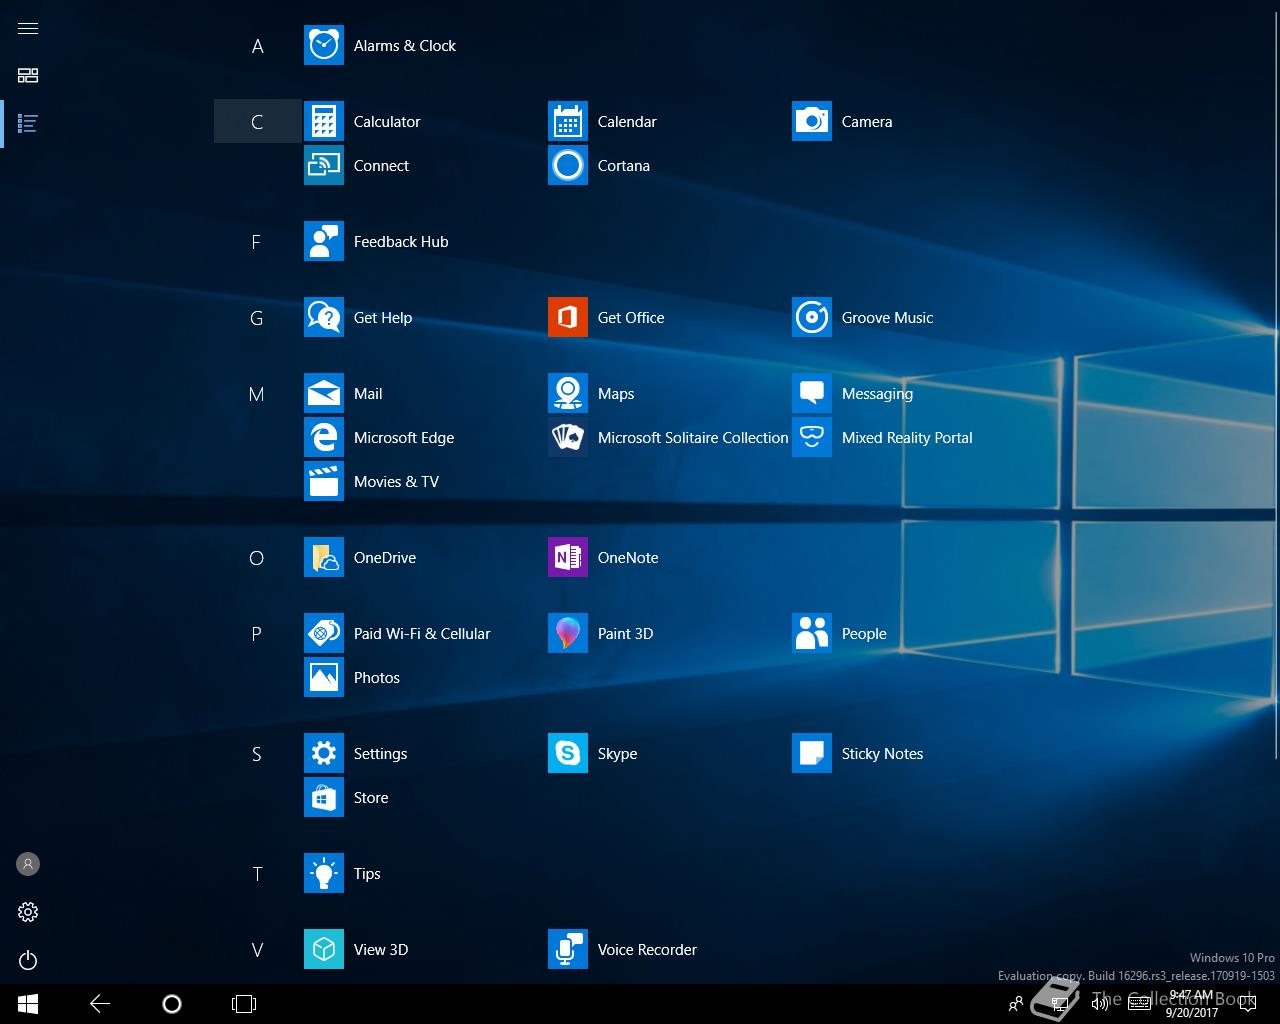This screenshot has height=1024, width=1280.
Task: Open the Power options button
Action: 28,960
